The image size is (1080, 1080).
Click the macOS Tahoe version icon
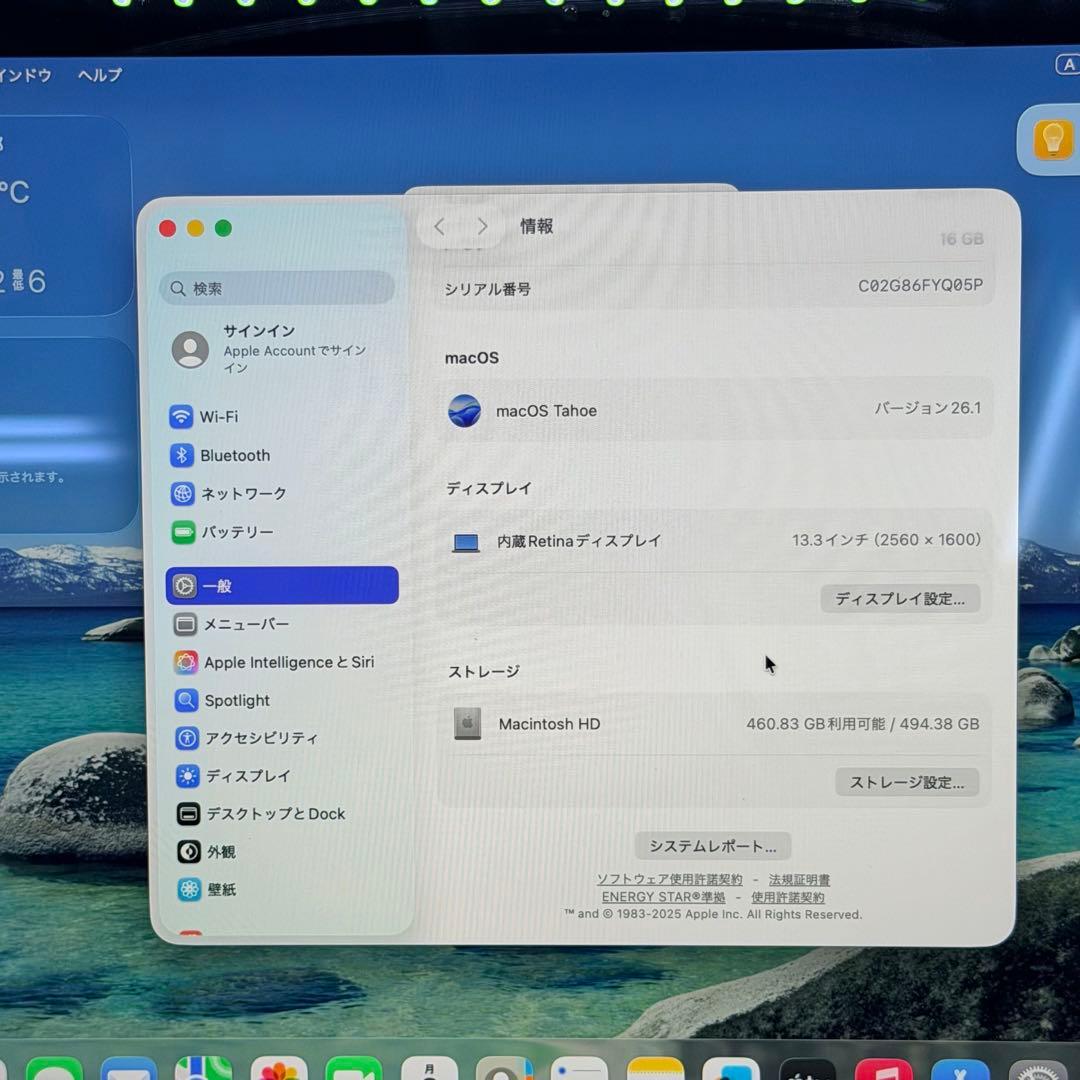[464, 410]
